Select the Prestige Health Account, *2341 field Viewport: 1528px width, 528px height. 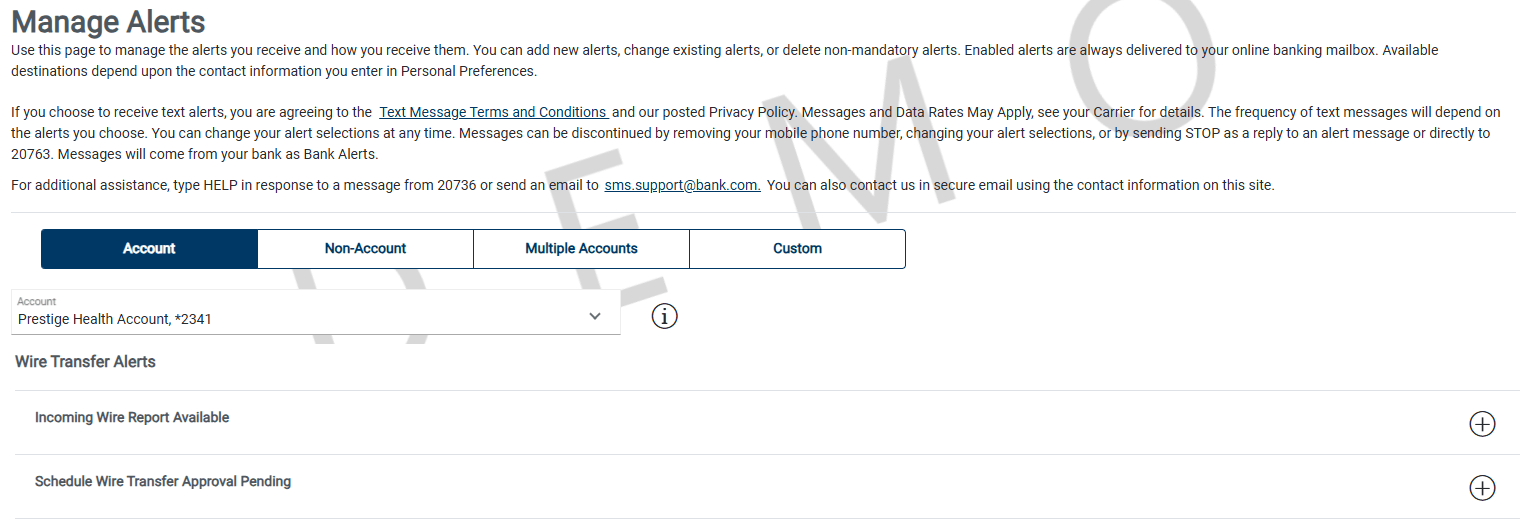click(x=300, y=318)
